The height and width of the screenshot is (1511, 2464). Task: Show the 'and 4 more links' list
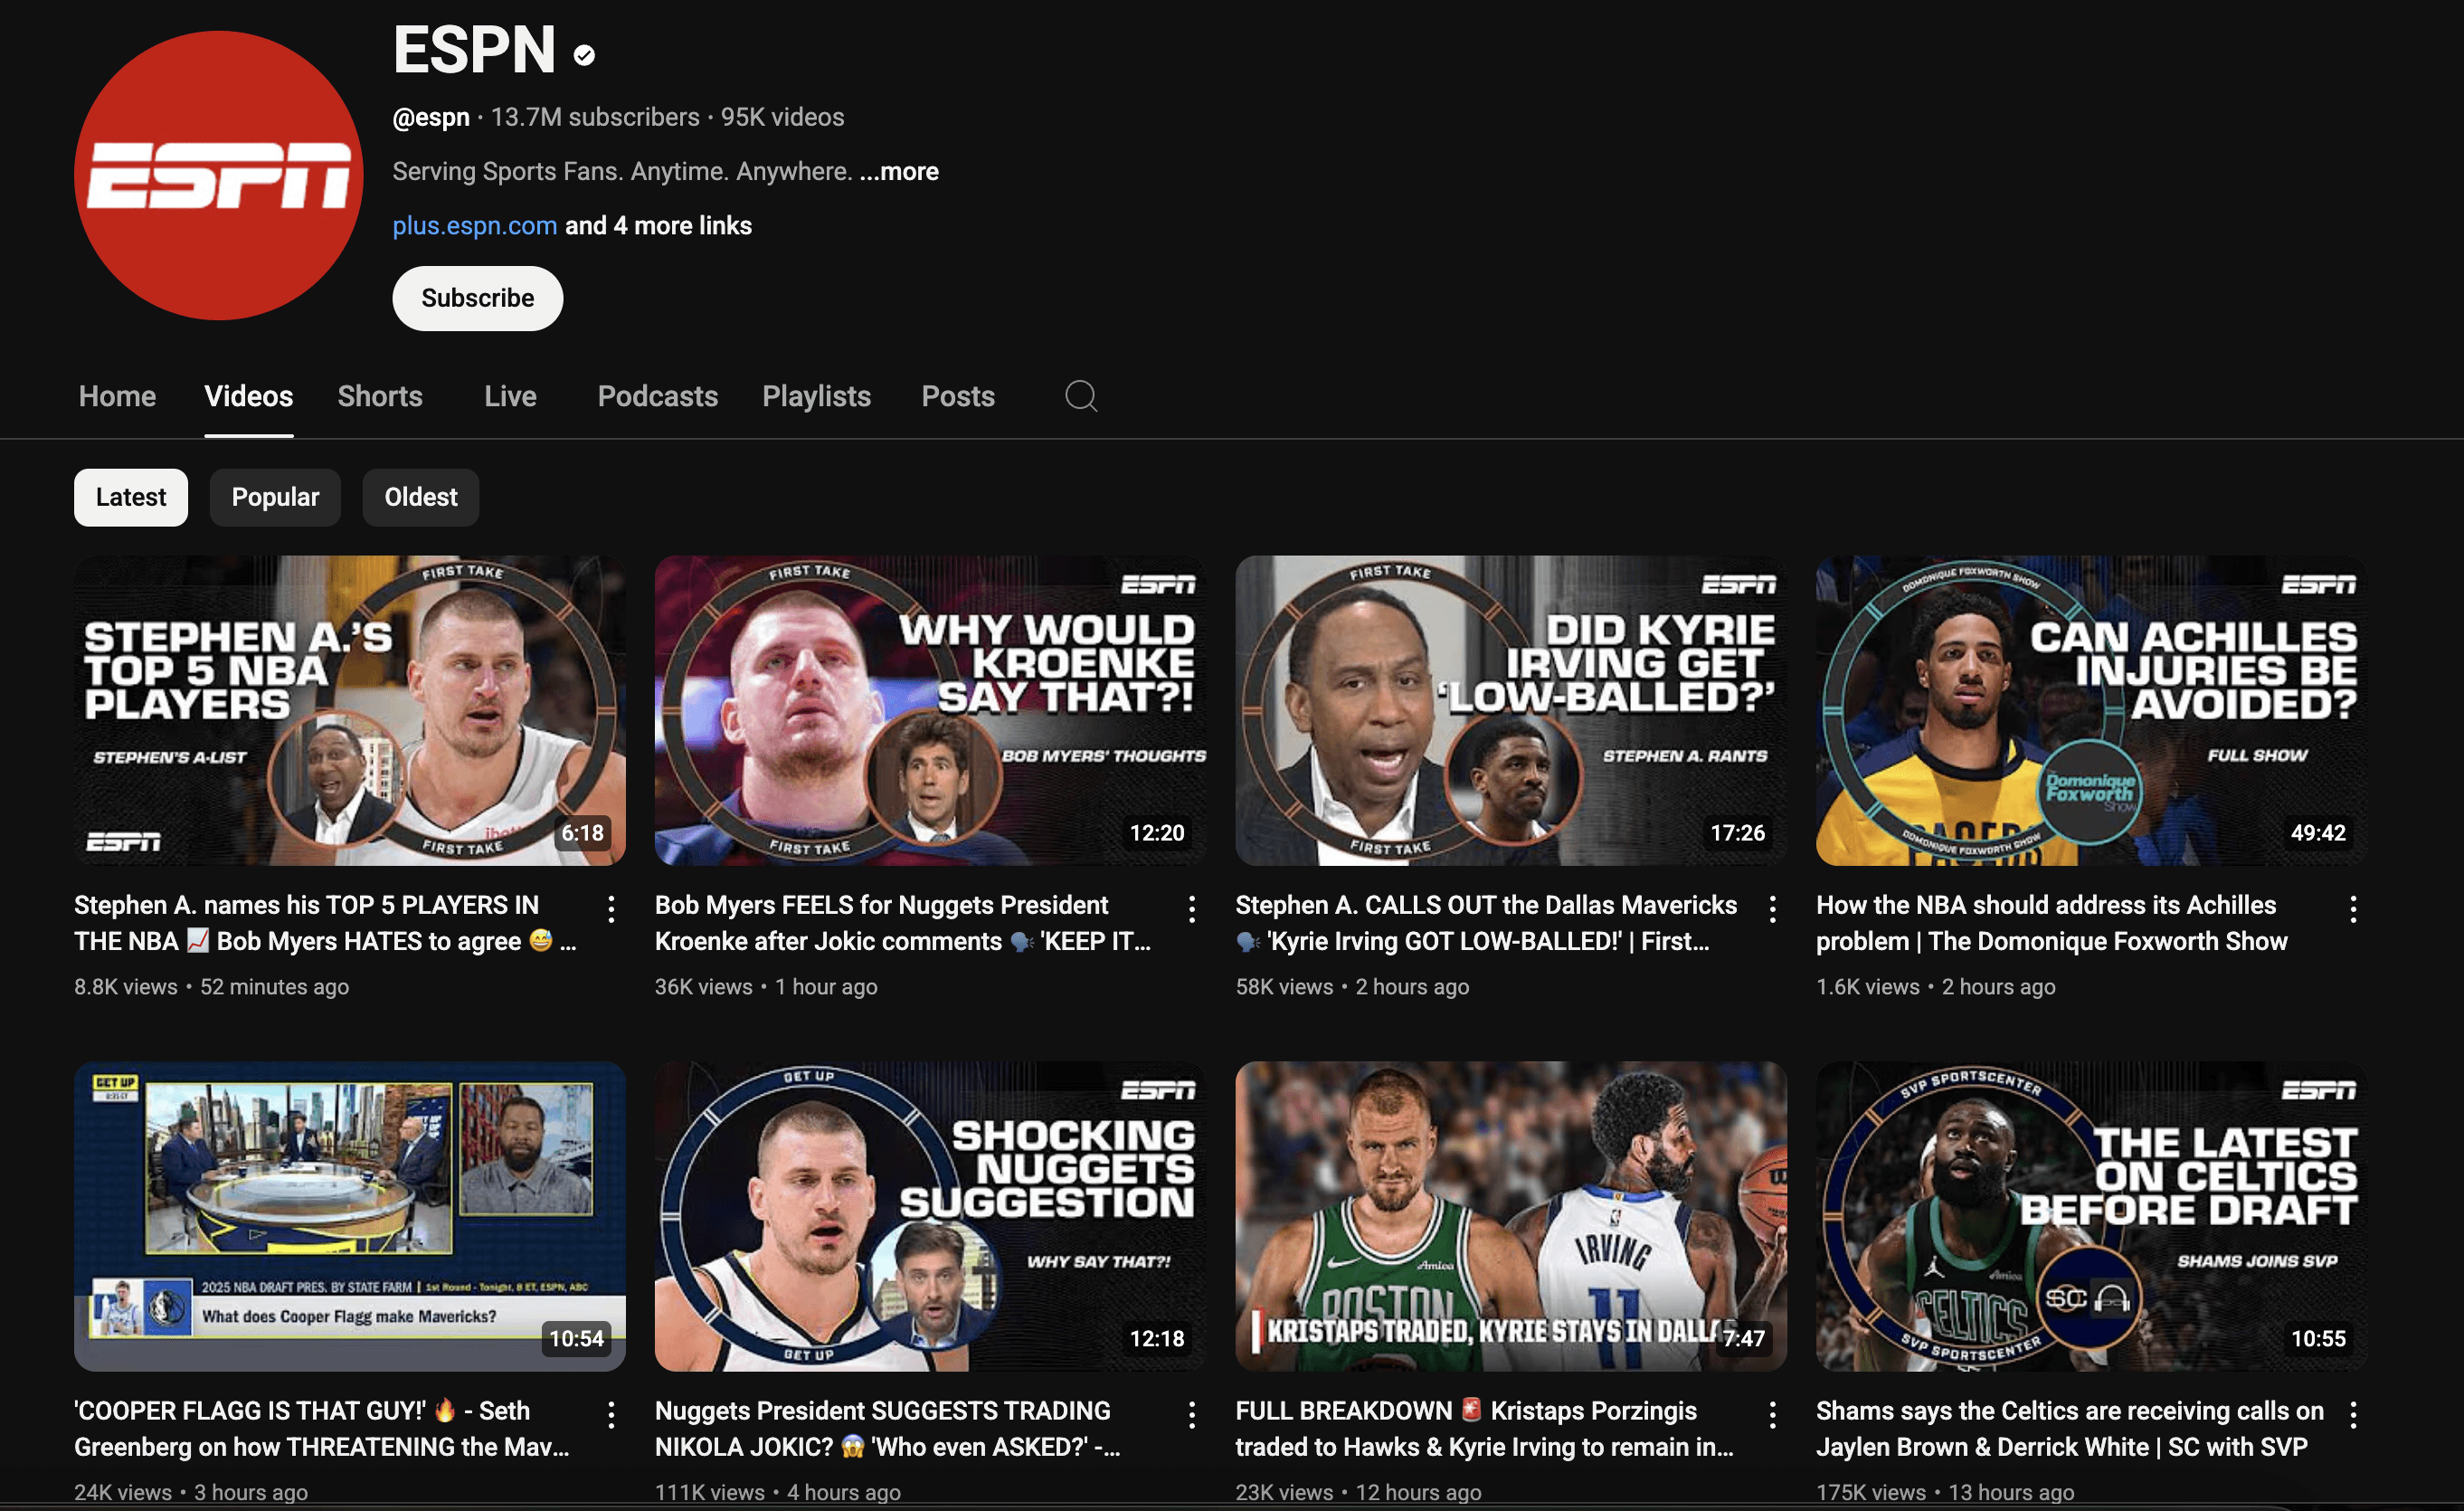click(x=659, y=225)
